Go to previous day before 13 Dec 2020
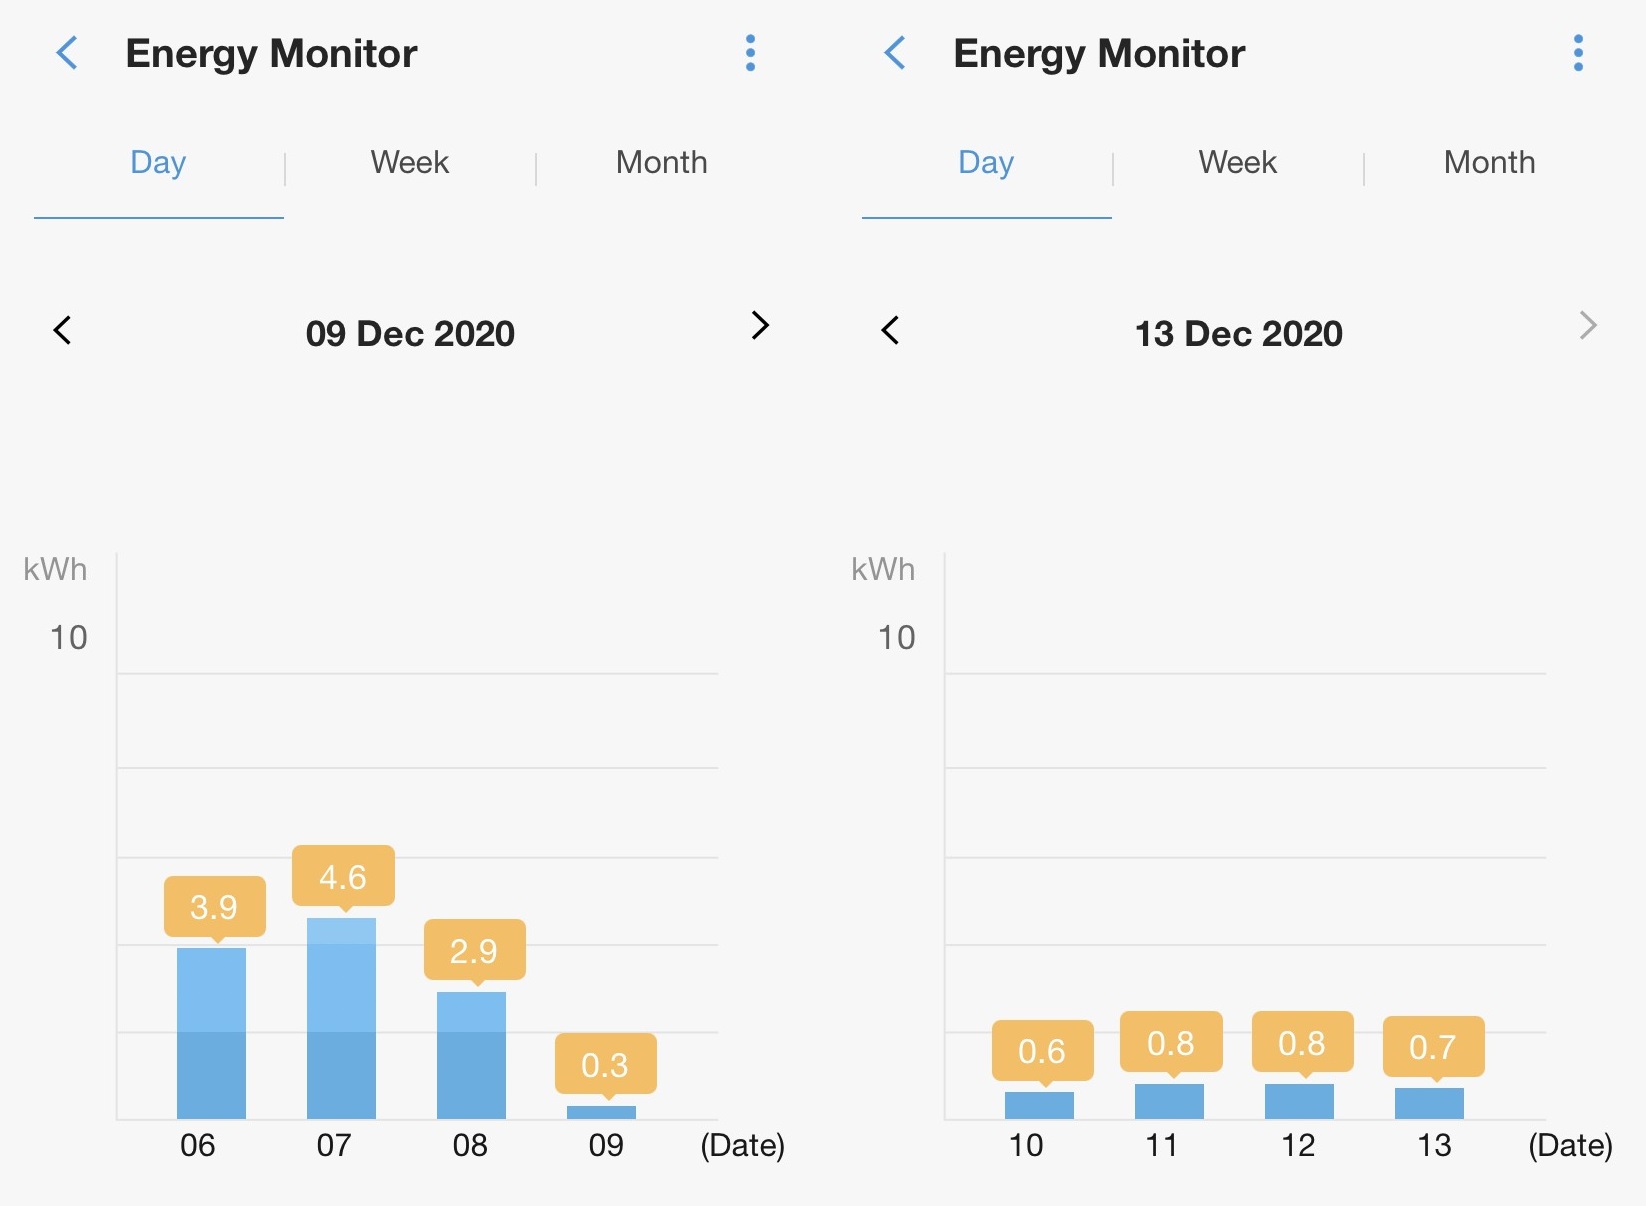This screenshot has width=1646, height=1206. click(x=890, y=330)
